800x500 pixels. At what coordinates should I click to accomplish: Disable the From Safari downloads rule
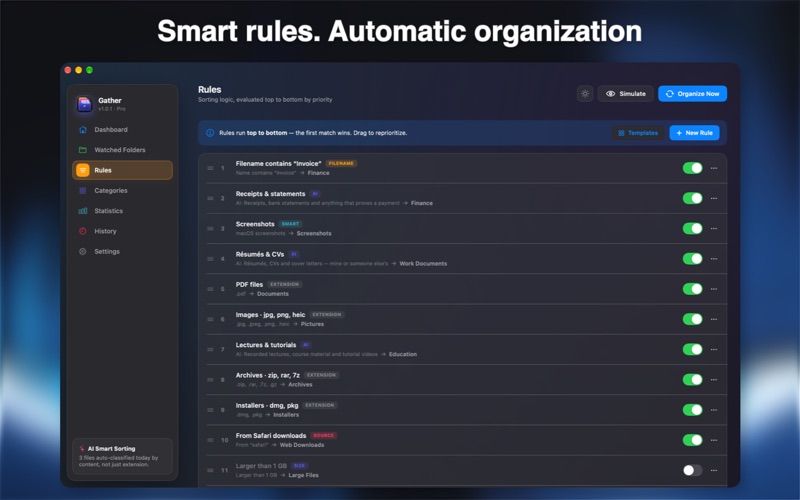point(692,440)
